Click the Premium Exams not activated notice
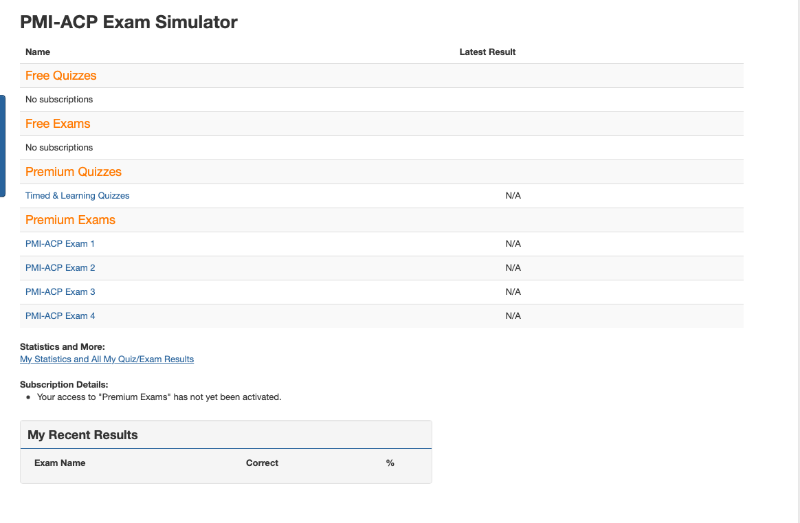 [x=159, y=397]
